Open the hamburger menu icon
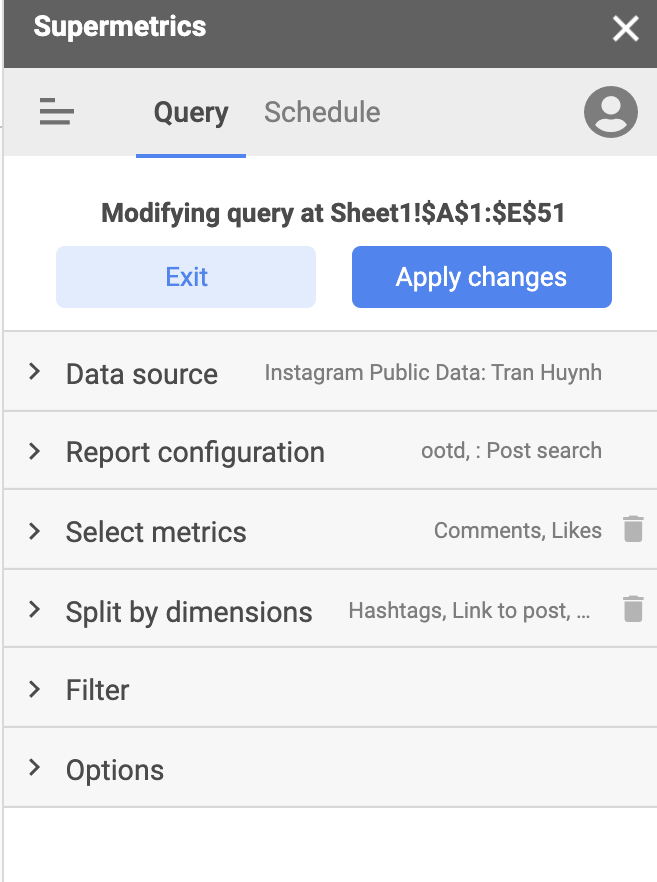 click(56, 111)
